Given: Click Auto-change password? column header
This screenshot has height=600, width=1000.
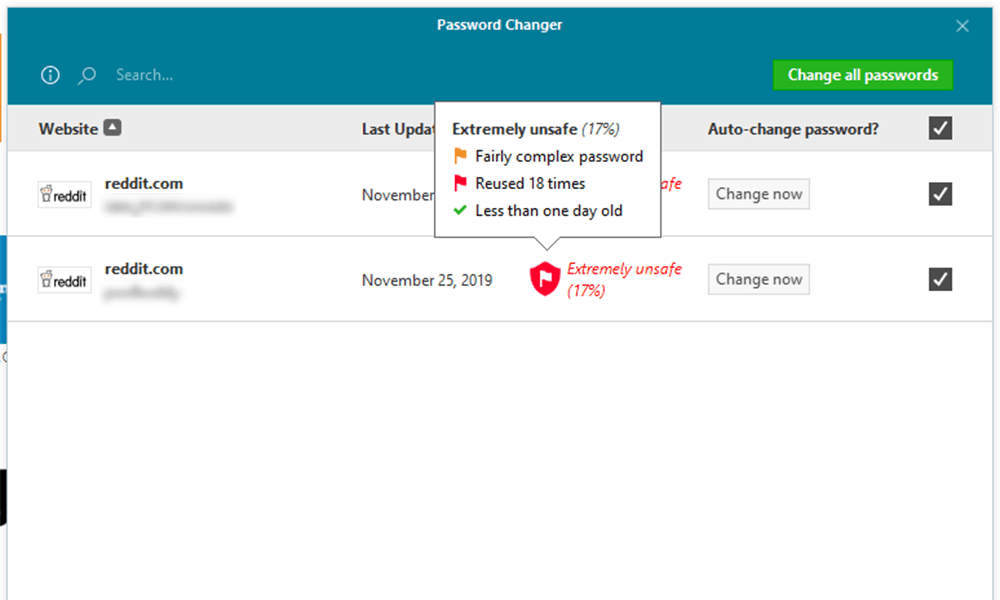Looking at the screenshot, I should 793,129.
